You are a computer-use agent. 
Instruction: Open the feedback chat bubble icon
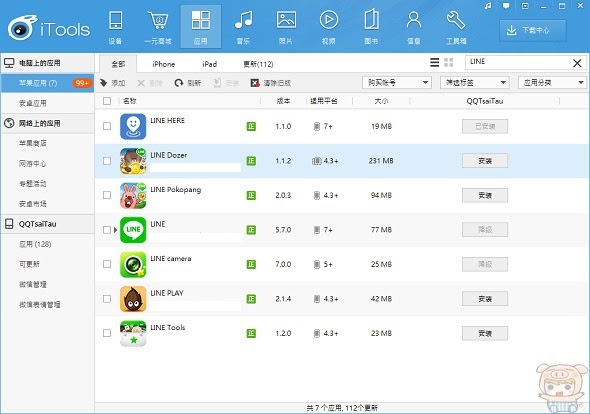point(506,6)
